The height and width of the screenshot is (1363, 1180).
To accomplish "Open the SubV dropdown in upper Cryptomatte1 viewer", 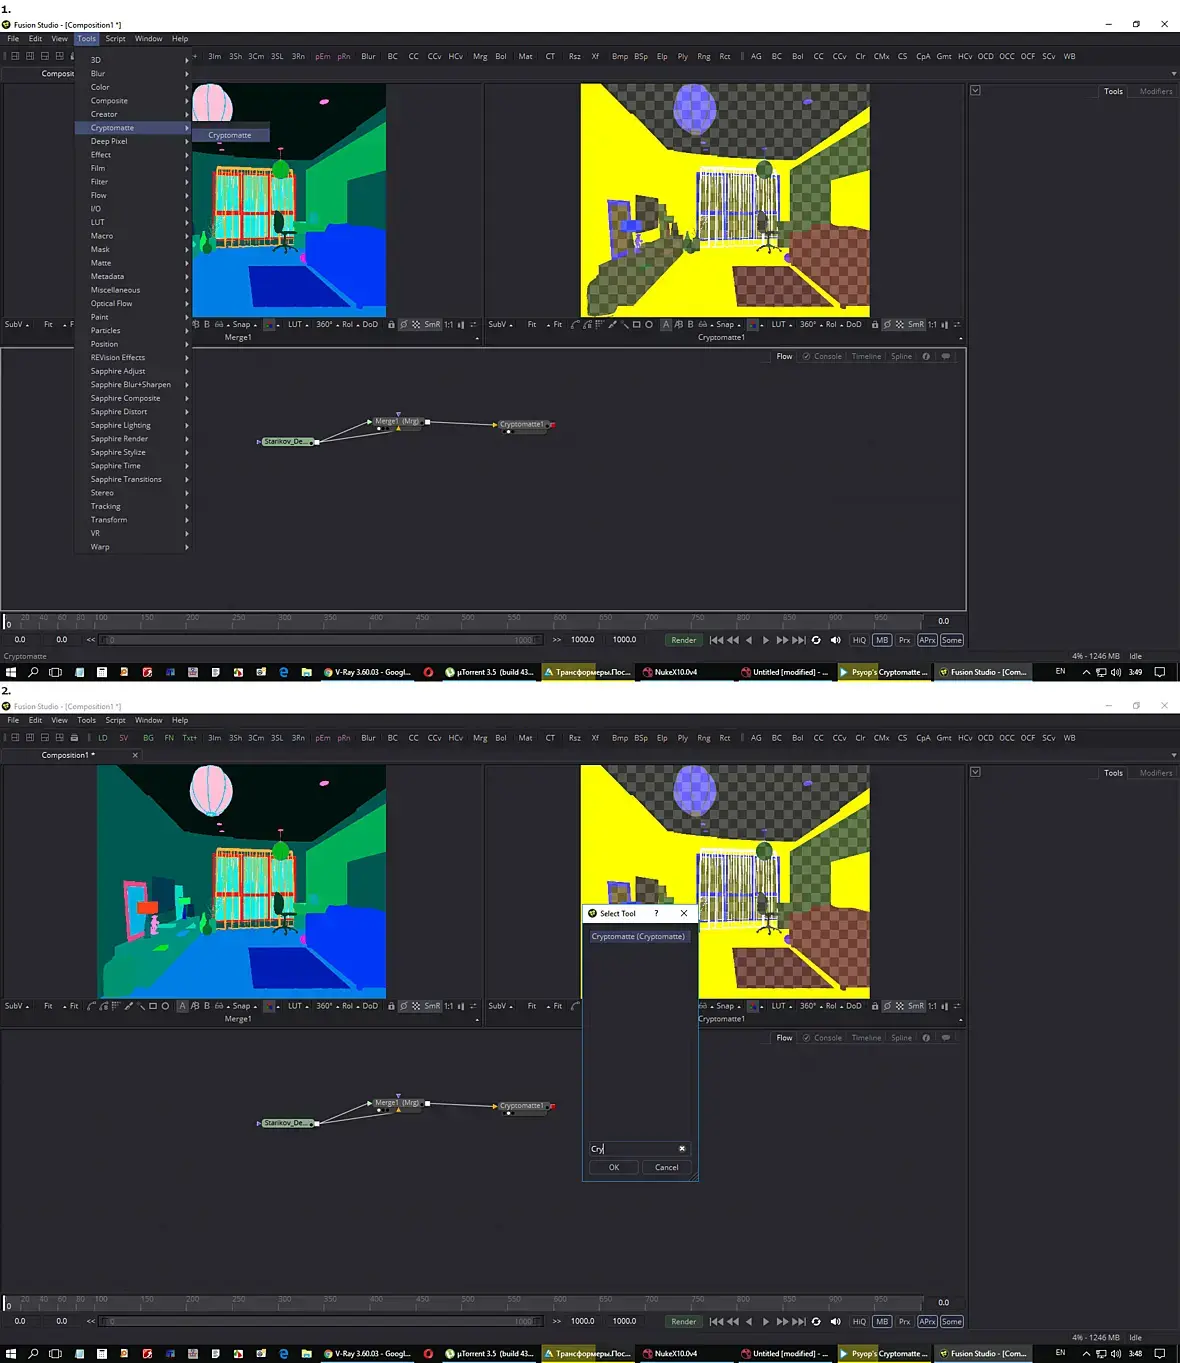I will click(501, 324).
